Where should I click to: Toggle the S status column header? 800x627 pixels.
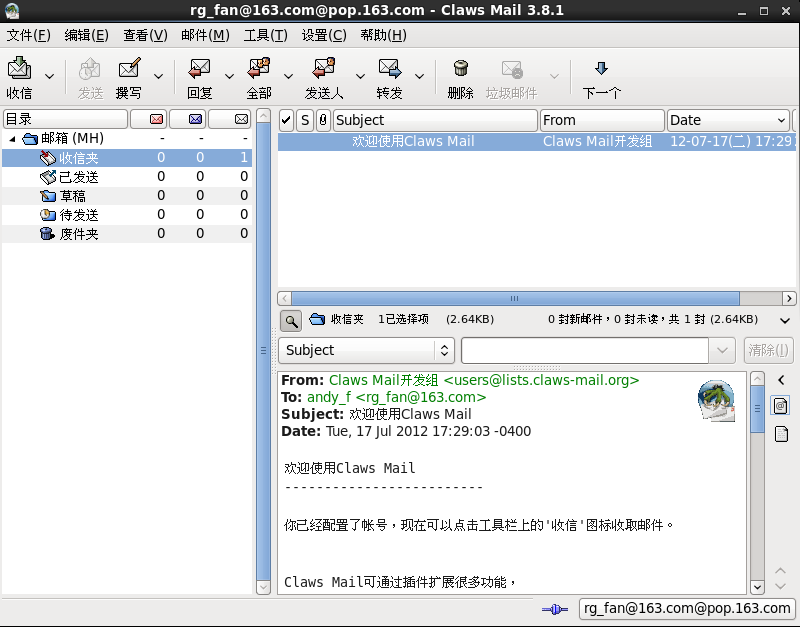[x=305, y=120]
